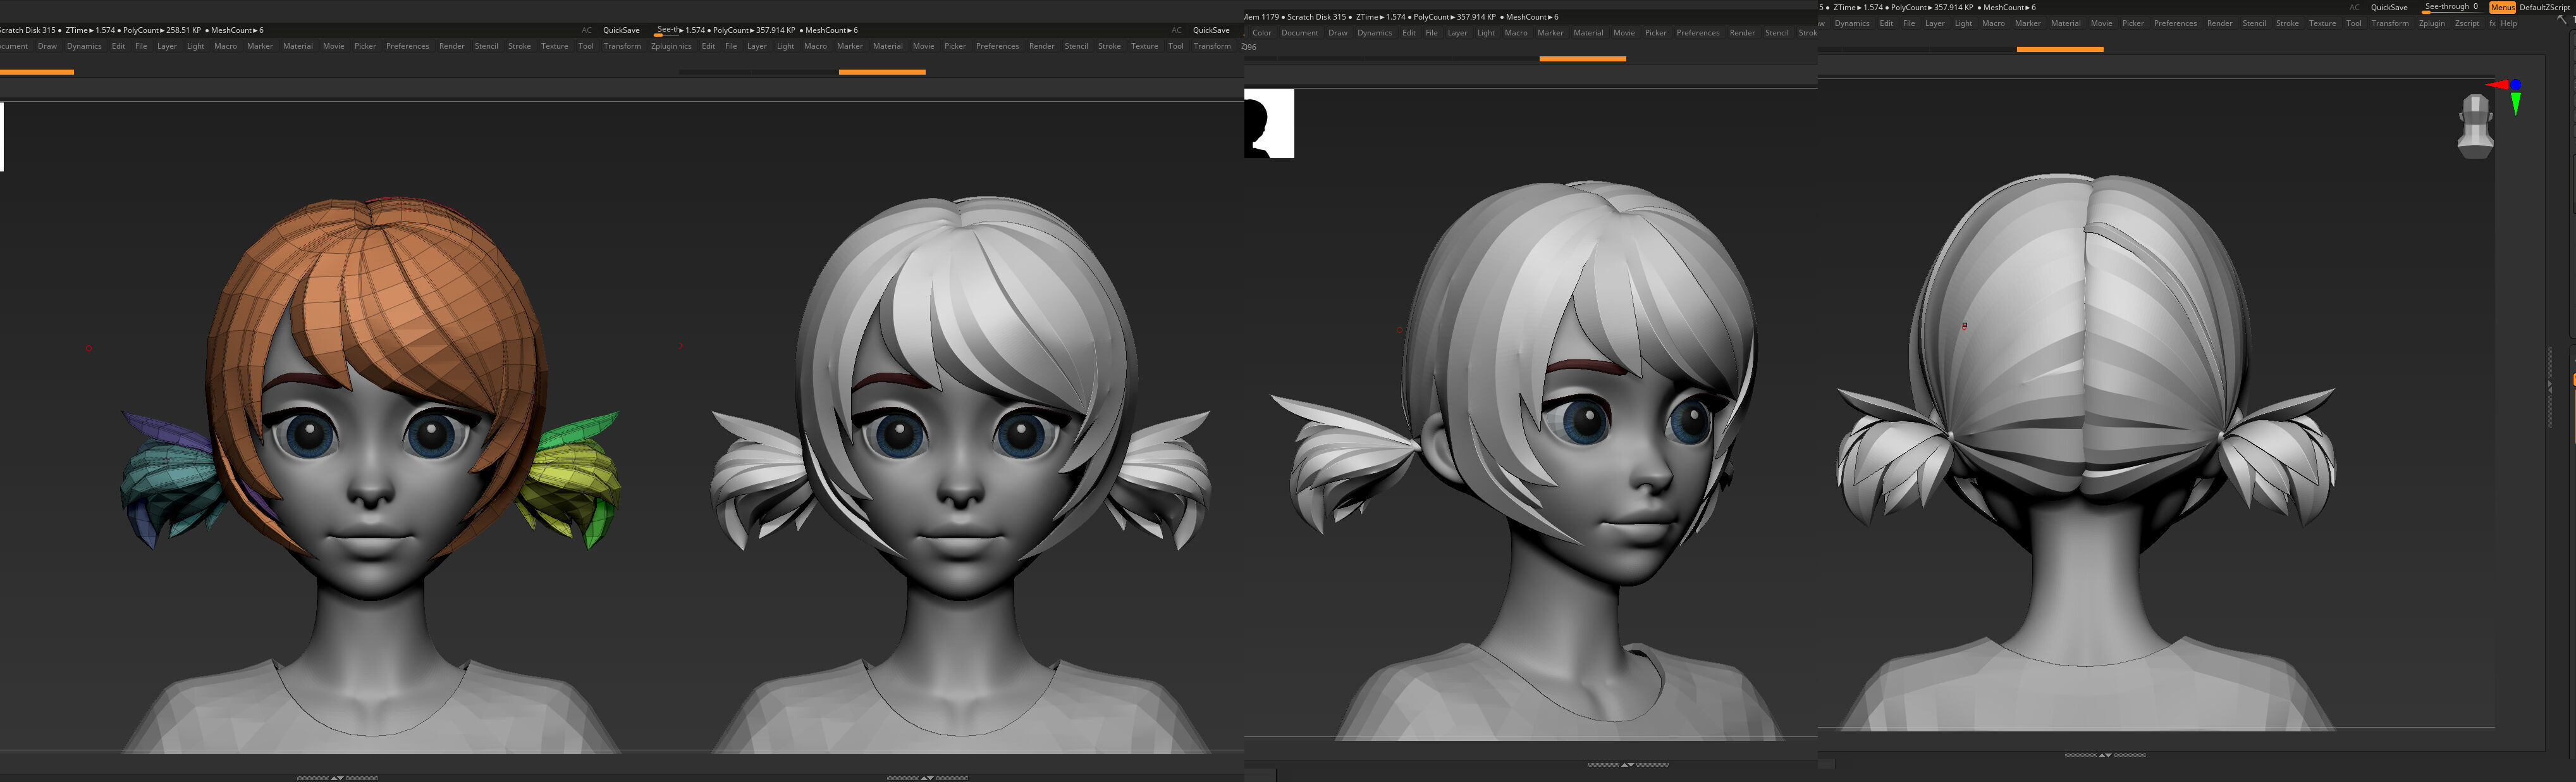The image size is (2576, 782).
Task: Open Layer menu in colored-hair window
Action: tap(167, 46)
